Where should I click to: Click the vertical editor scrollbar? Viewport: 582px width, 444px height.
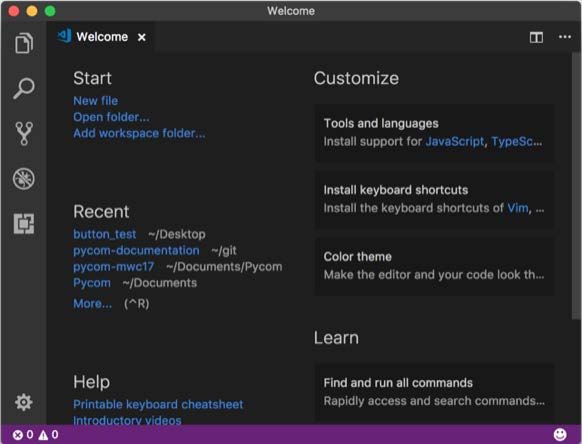[576, 186]
